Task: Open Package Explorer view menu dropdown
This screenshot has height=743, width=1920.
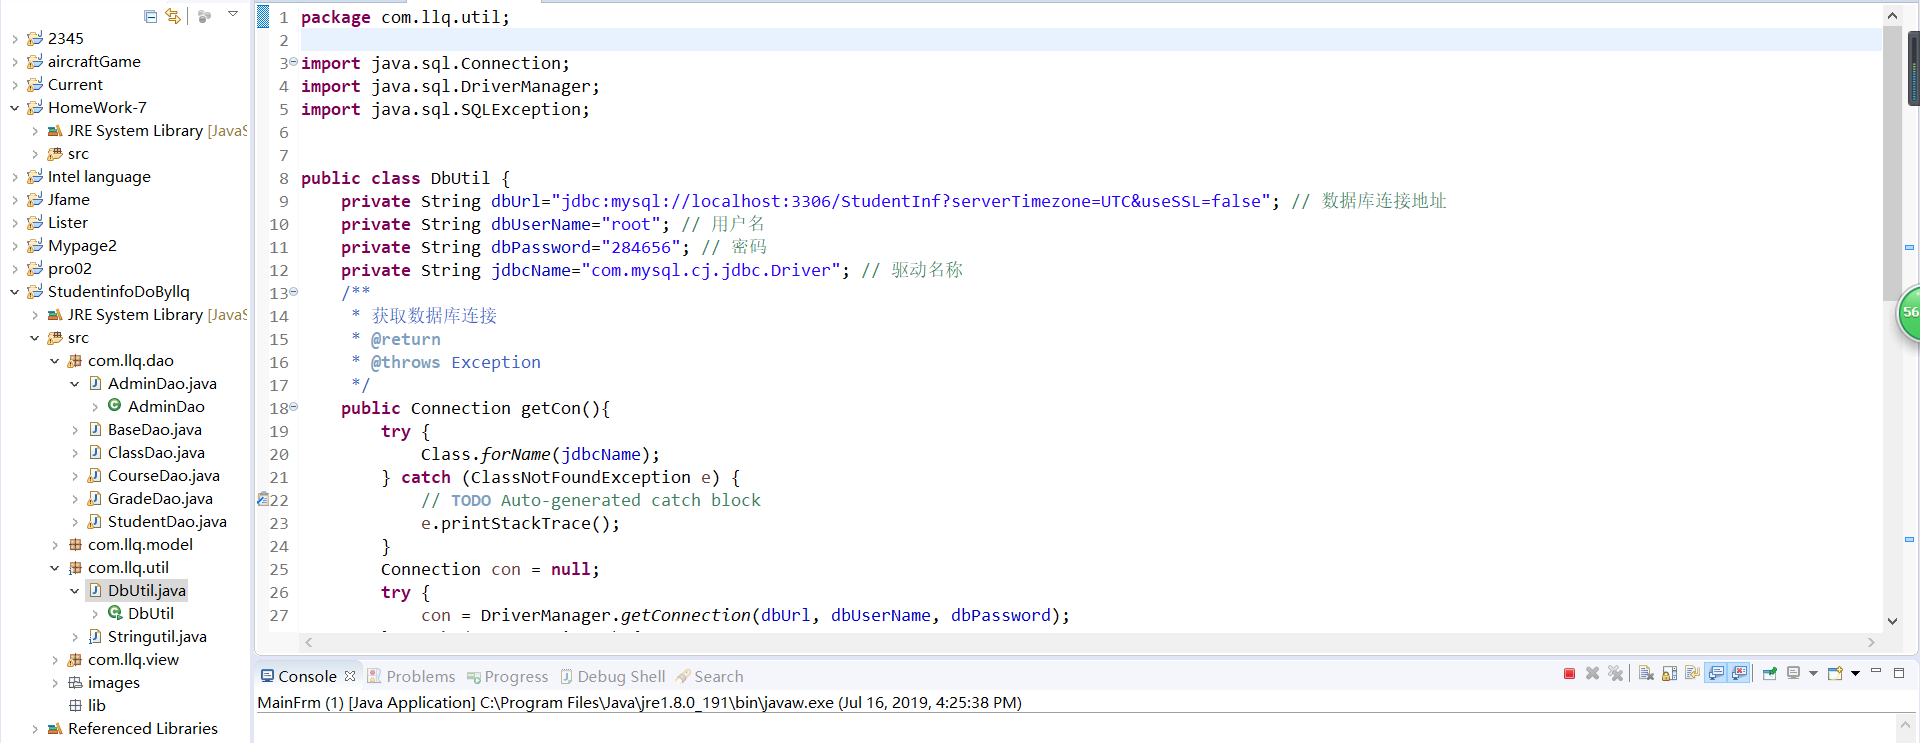Action: [233, 15]
